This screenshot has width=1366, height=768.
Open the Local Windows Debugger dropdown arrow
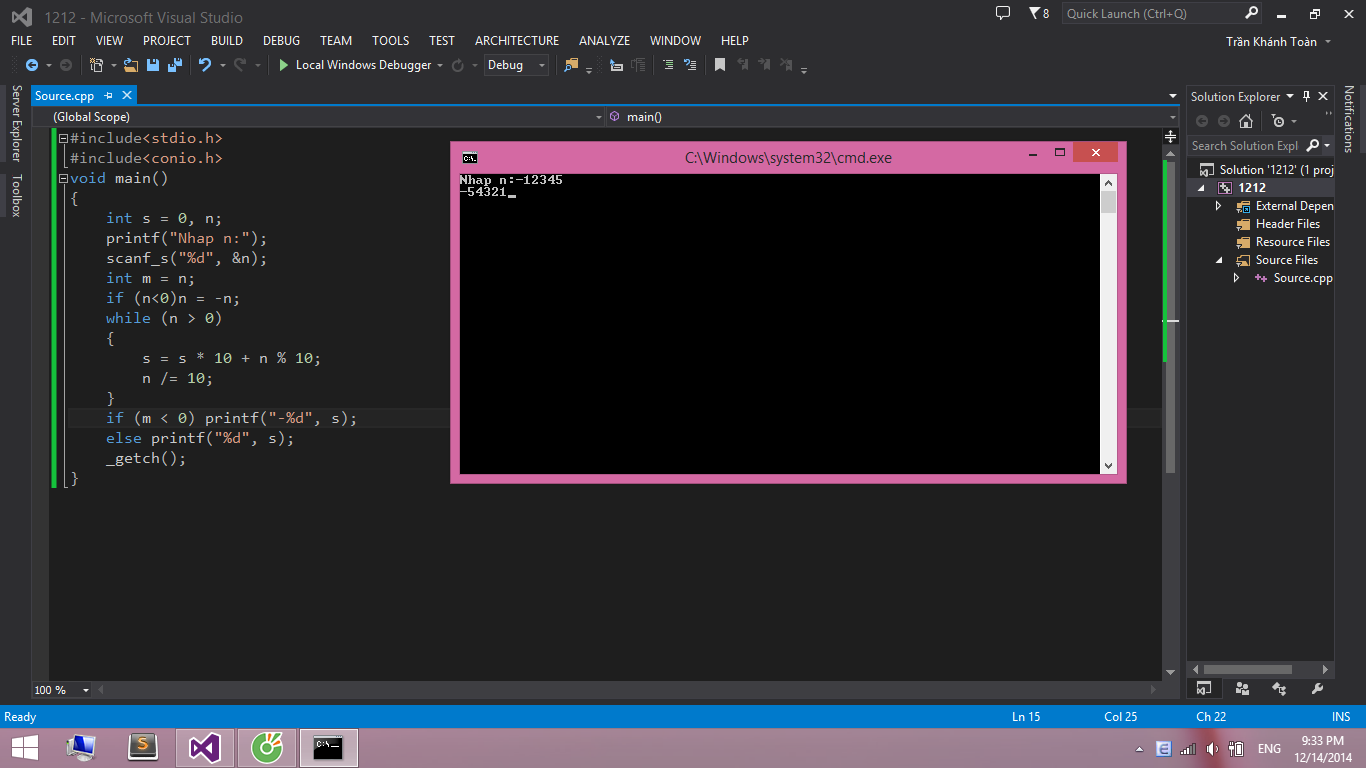click(440, 66)
